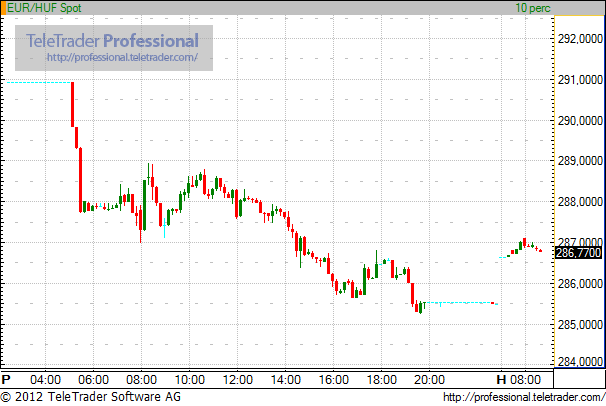Click the current price label 286,7700
Screen dimensions: 606x406
pyautogui.click(x=579, y=253)
